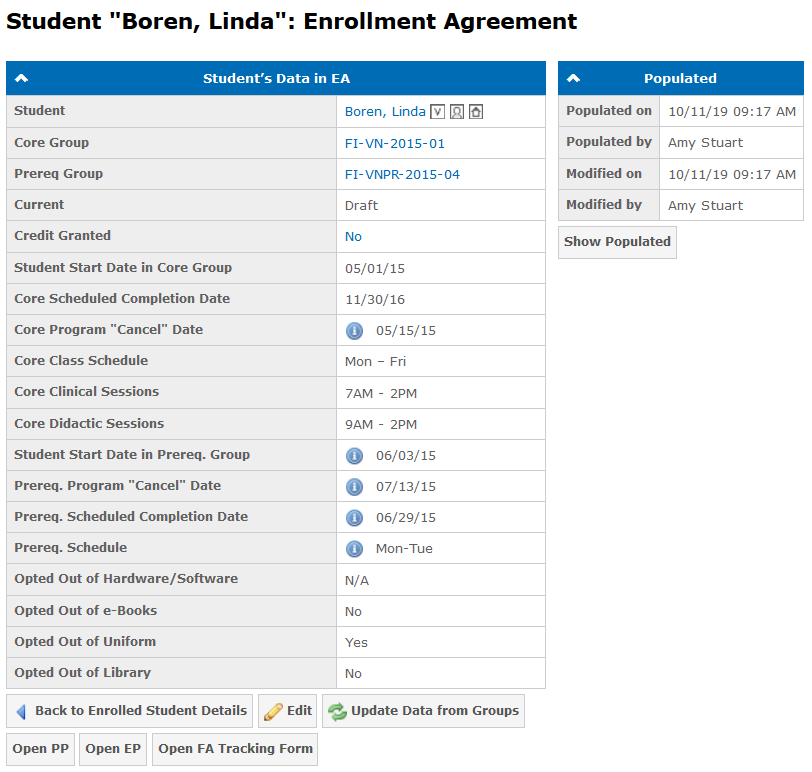Viewport: 812px width, 772px height.
Task: Click the Credit Granted 'No' link
Action: click(353, 237)
